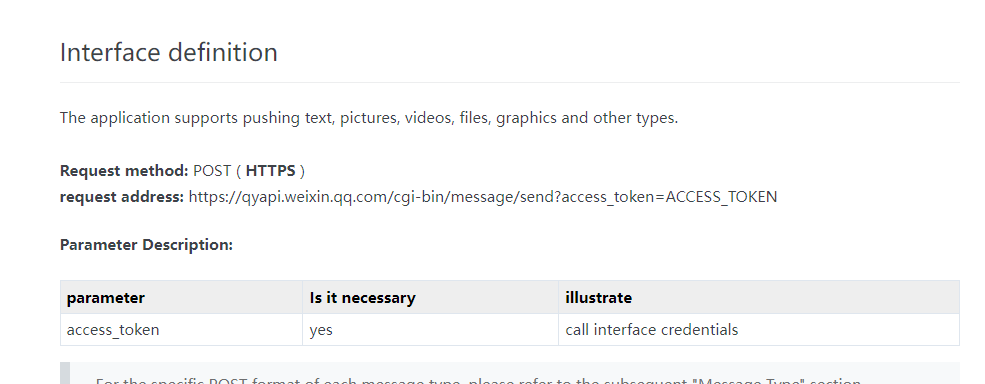Select the access_token table cell

click(182, 330)
